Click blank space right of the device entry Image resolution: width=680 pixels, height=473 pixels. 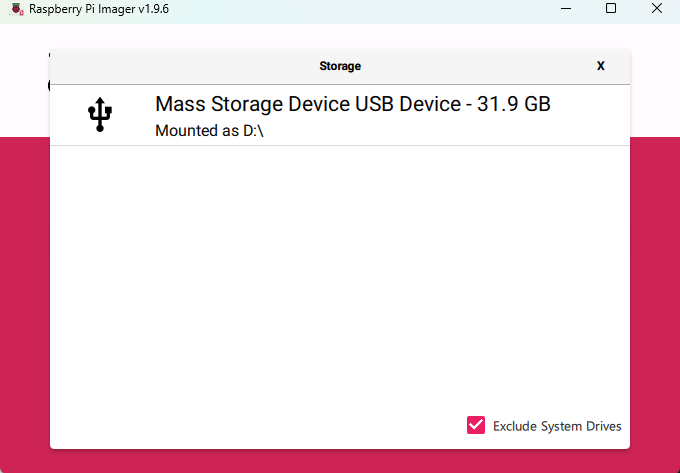[590, 115]
